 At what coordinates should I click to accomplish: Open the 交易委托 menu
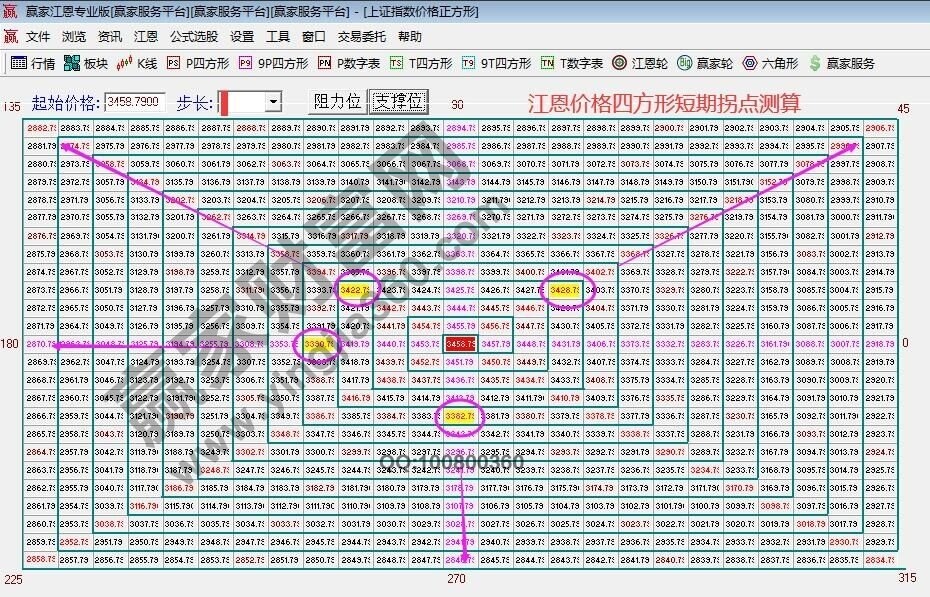click(x=361, y=37)
